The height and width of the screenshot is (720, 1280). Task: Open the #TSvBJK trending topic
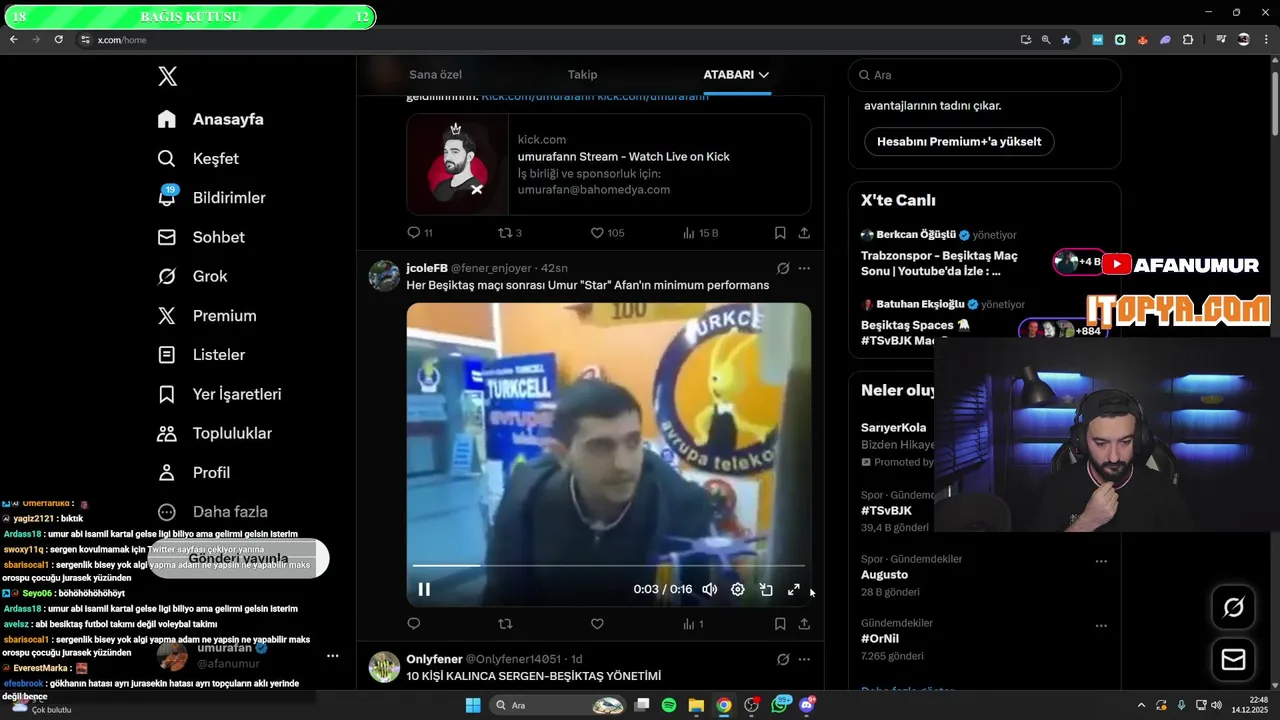coord(886,511)
